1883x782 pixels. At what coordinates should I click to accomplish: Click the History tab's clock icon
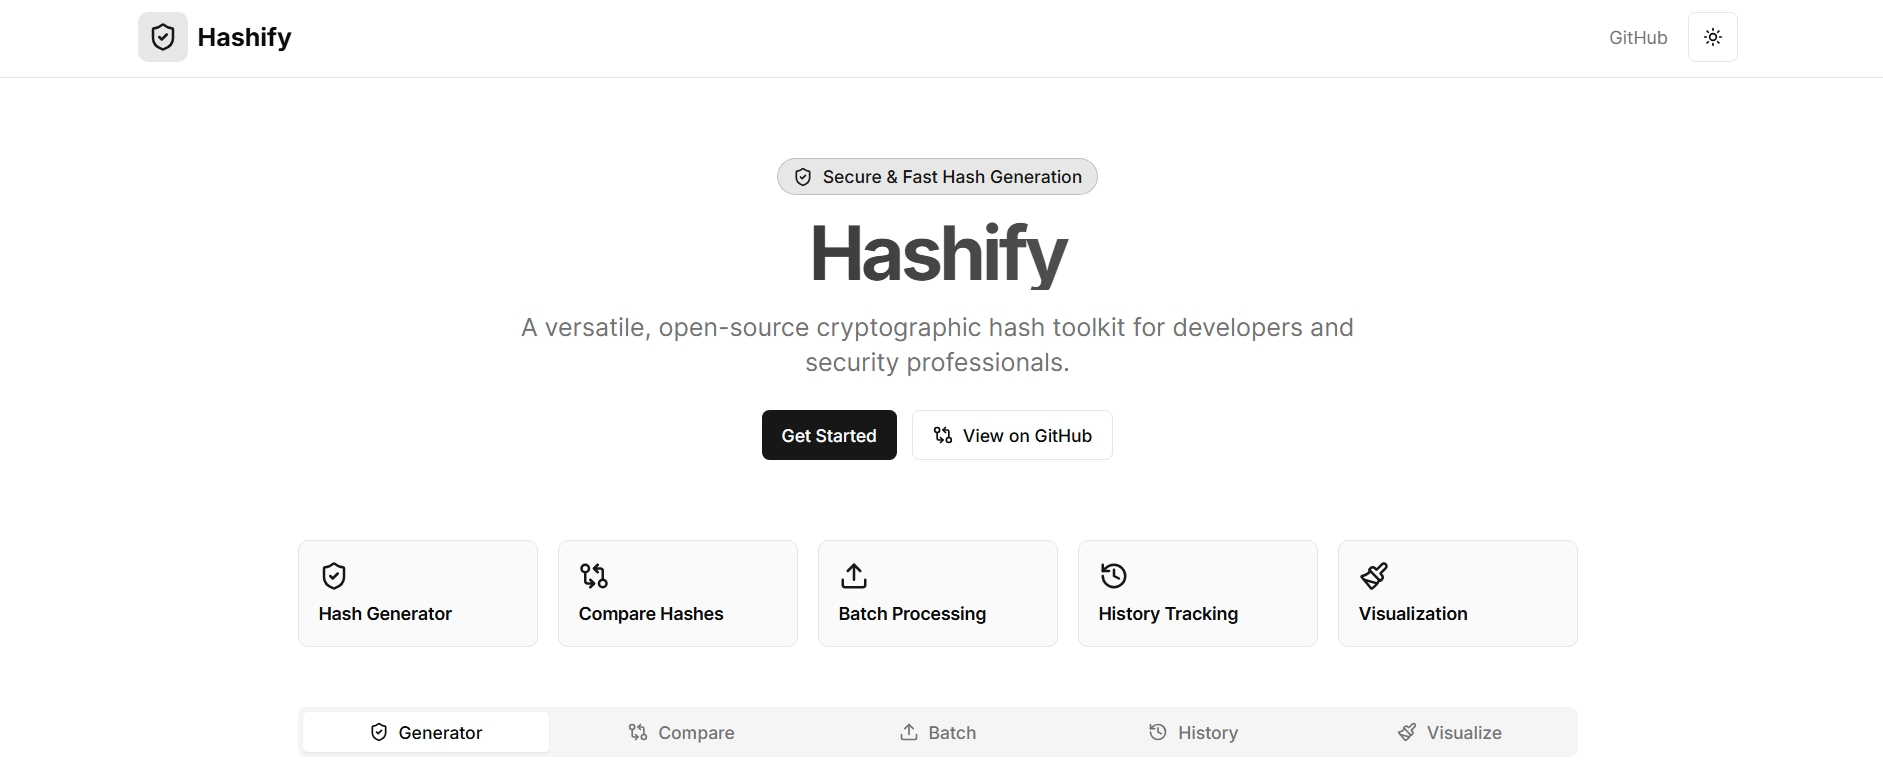1157,732
